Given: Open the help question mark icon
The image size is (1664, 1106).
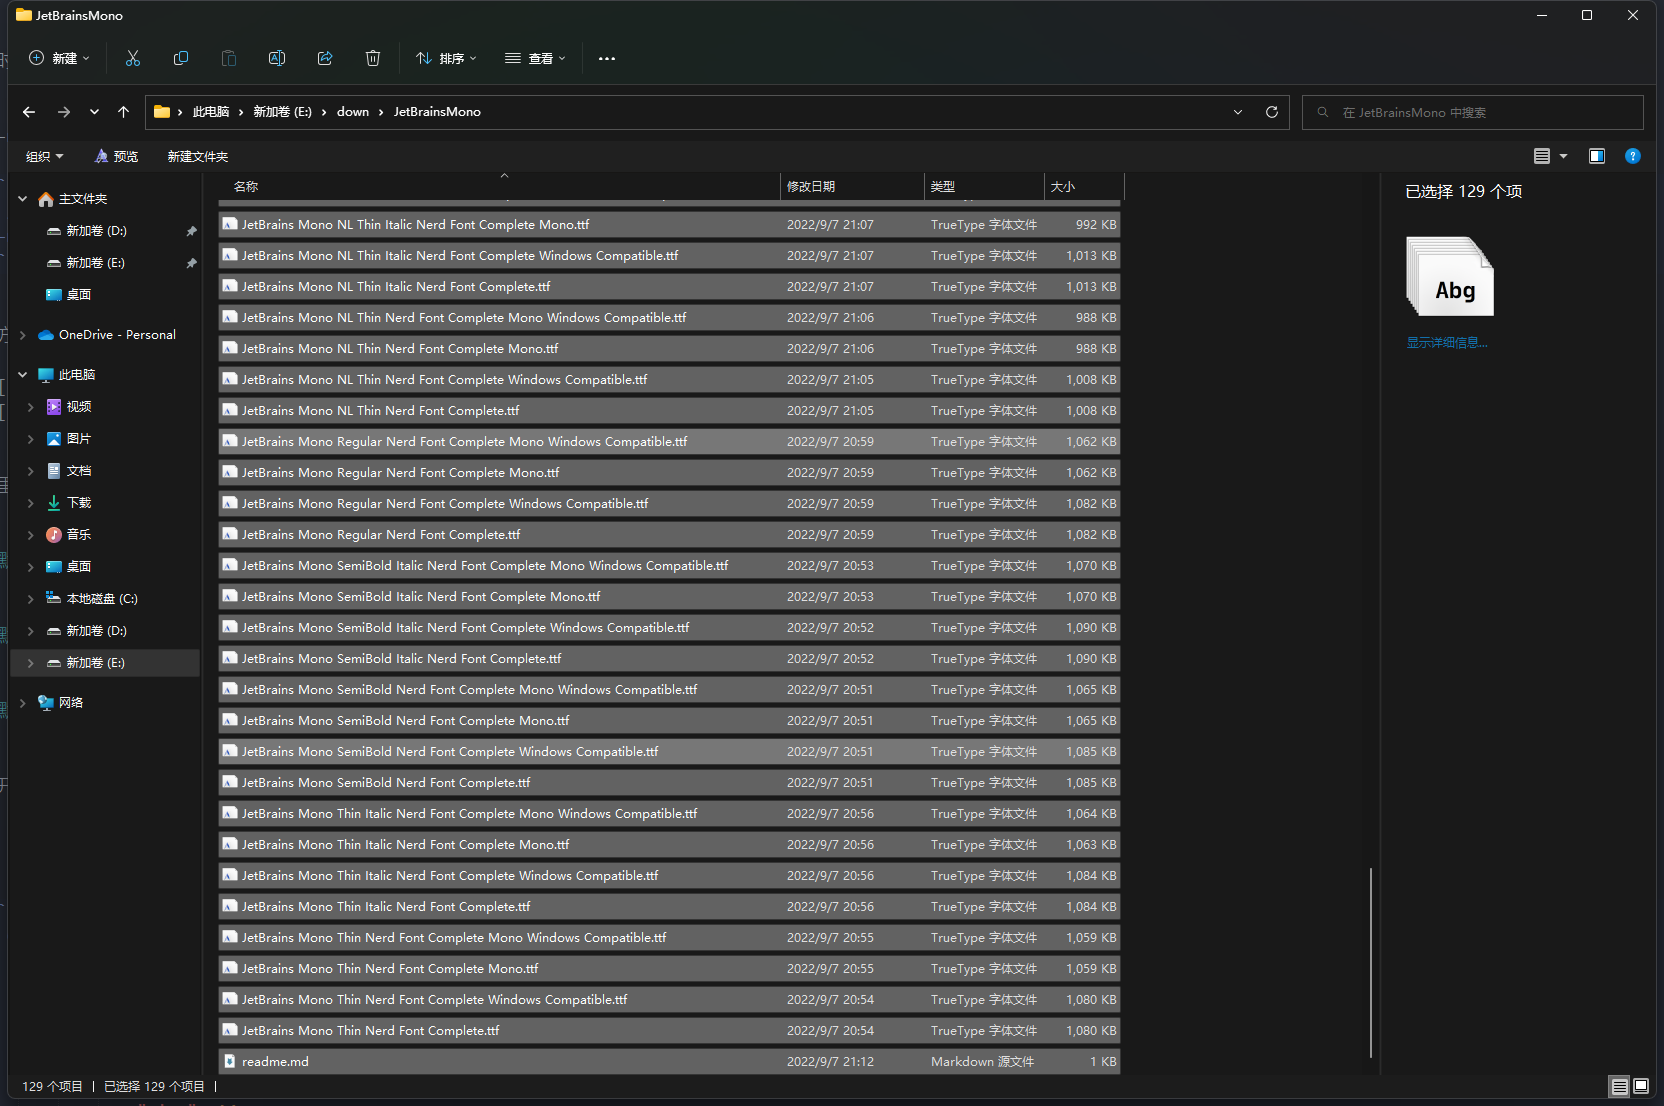Looking at the screenshot, I should (x=1633, y=156).
